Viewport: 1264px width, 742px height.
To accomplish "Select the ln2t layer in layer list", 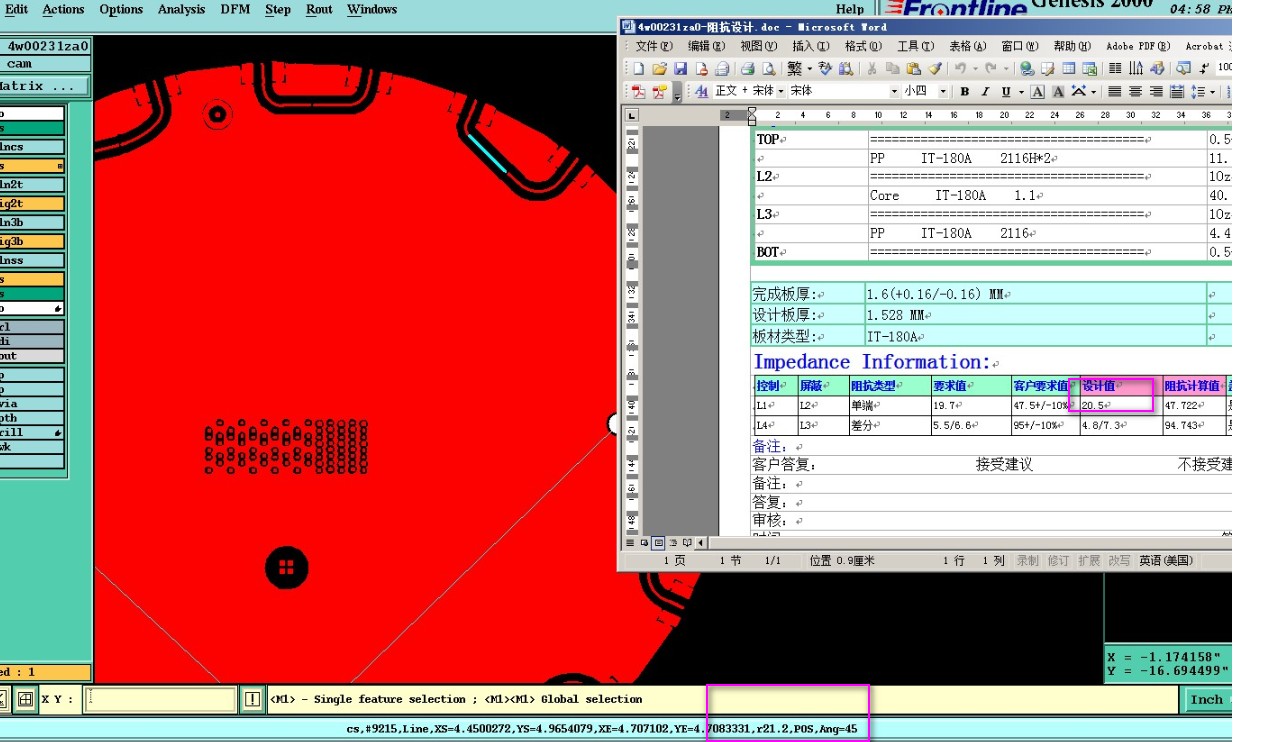I will 32,185.
